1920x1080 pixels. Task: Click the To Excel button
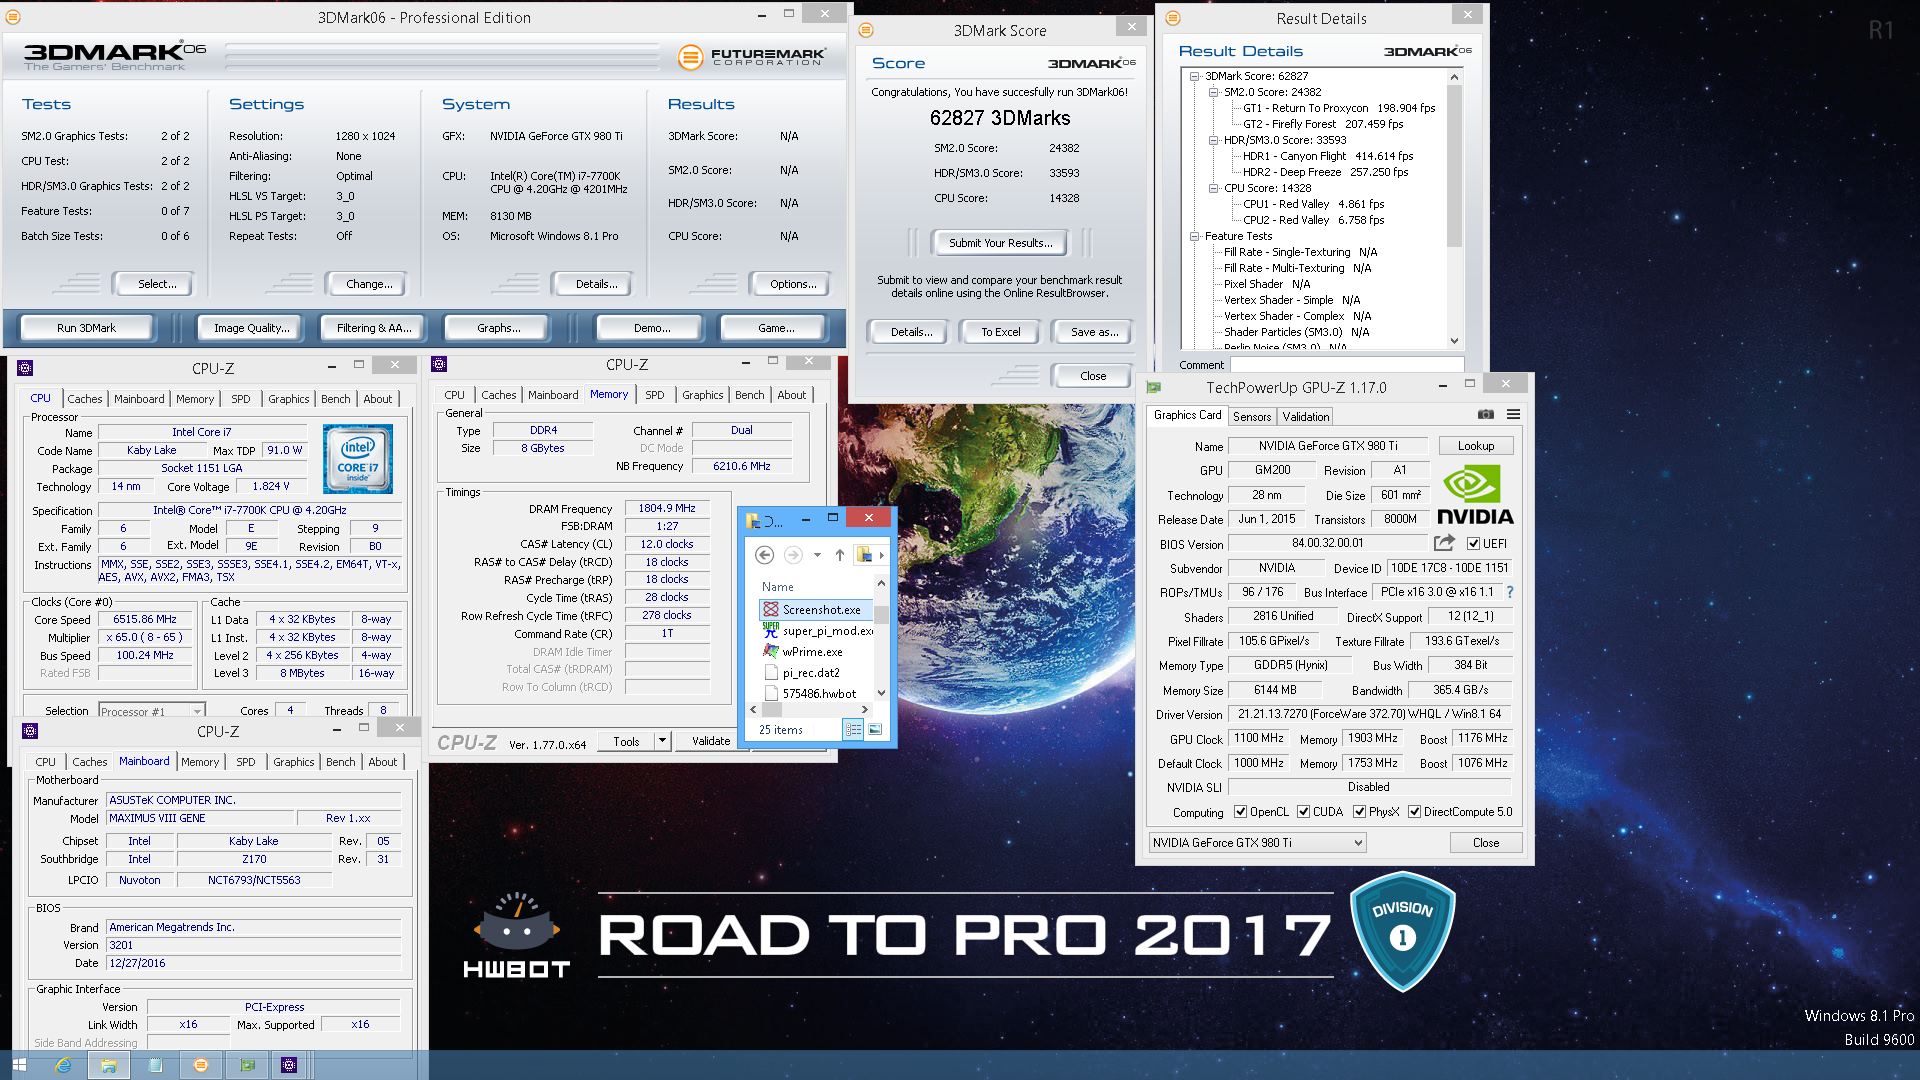click(x=1000, y=332)
